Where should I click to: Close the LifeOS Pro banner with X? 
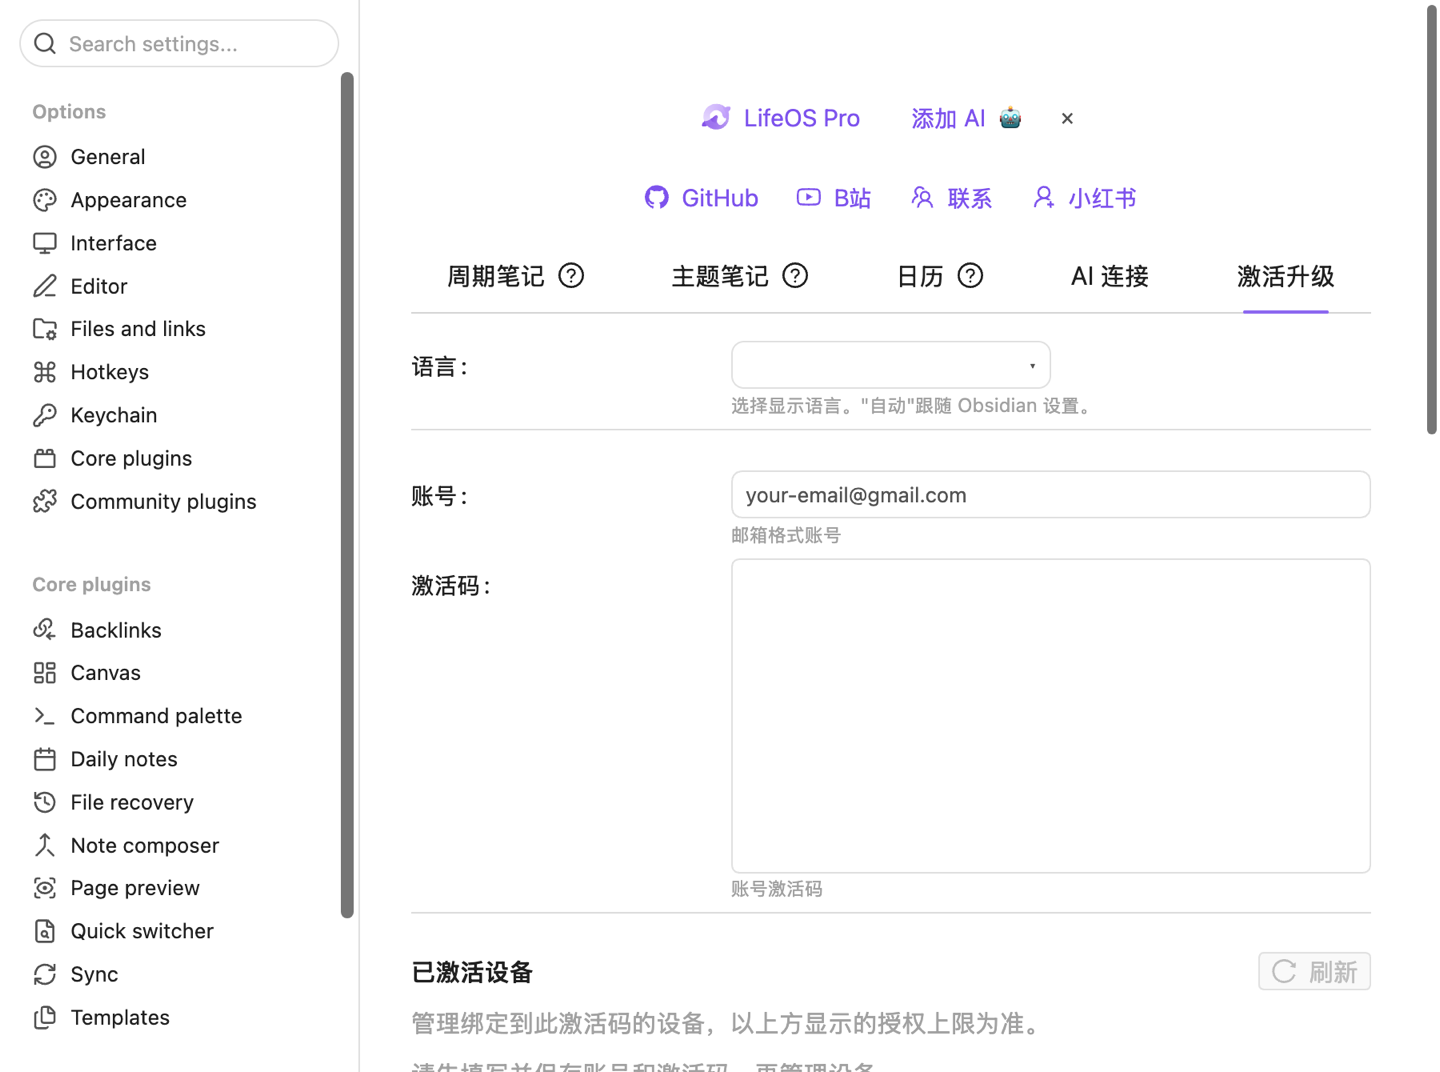(1067, 118)
